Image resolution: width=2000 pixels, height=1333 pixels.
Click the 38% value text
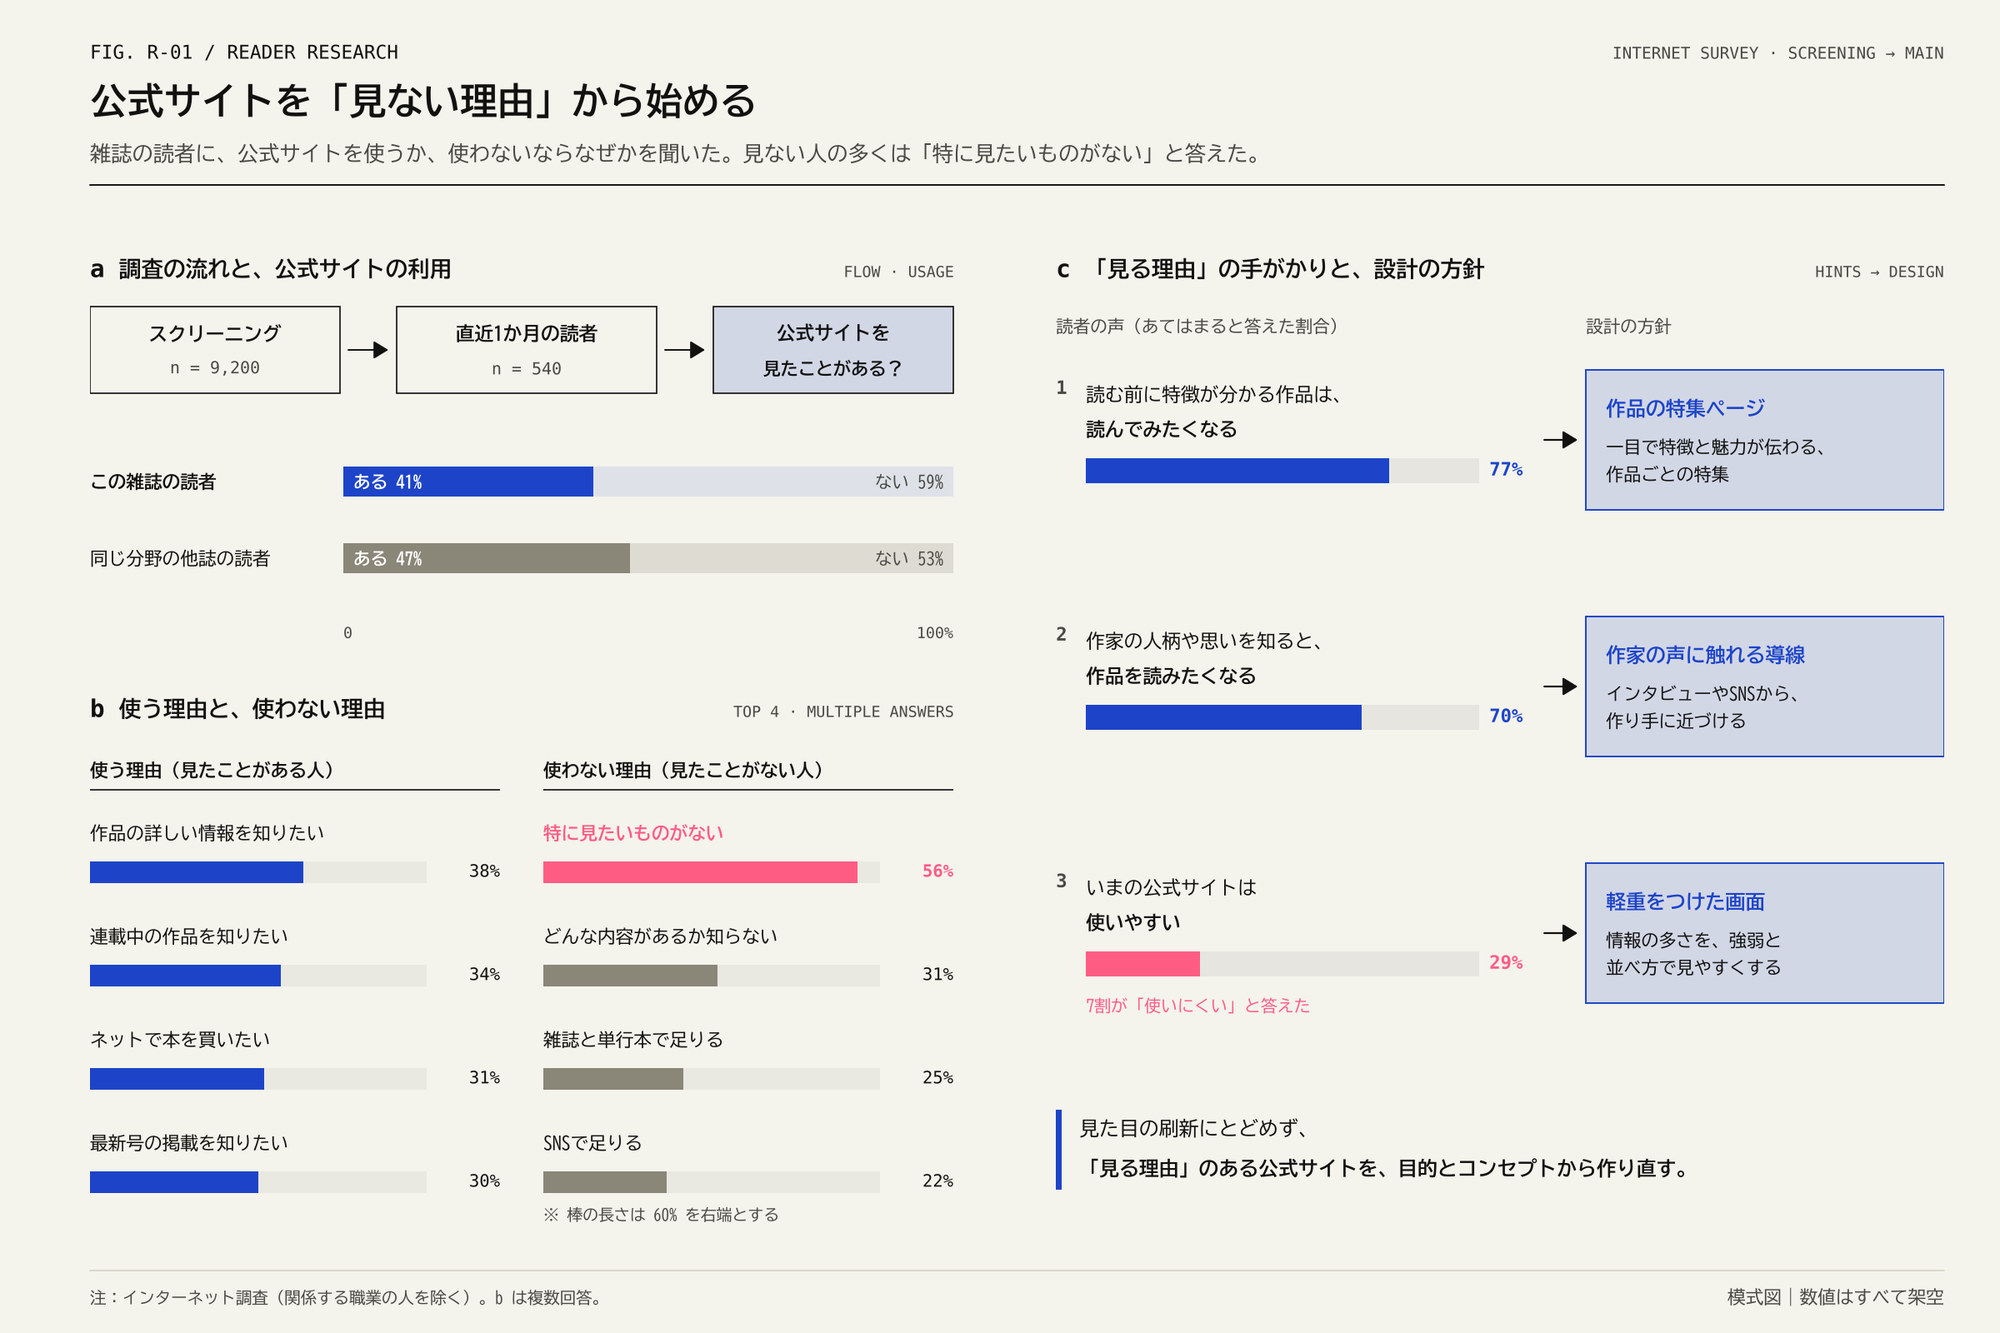[x=484, y=871]
